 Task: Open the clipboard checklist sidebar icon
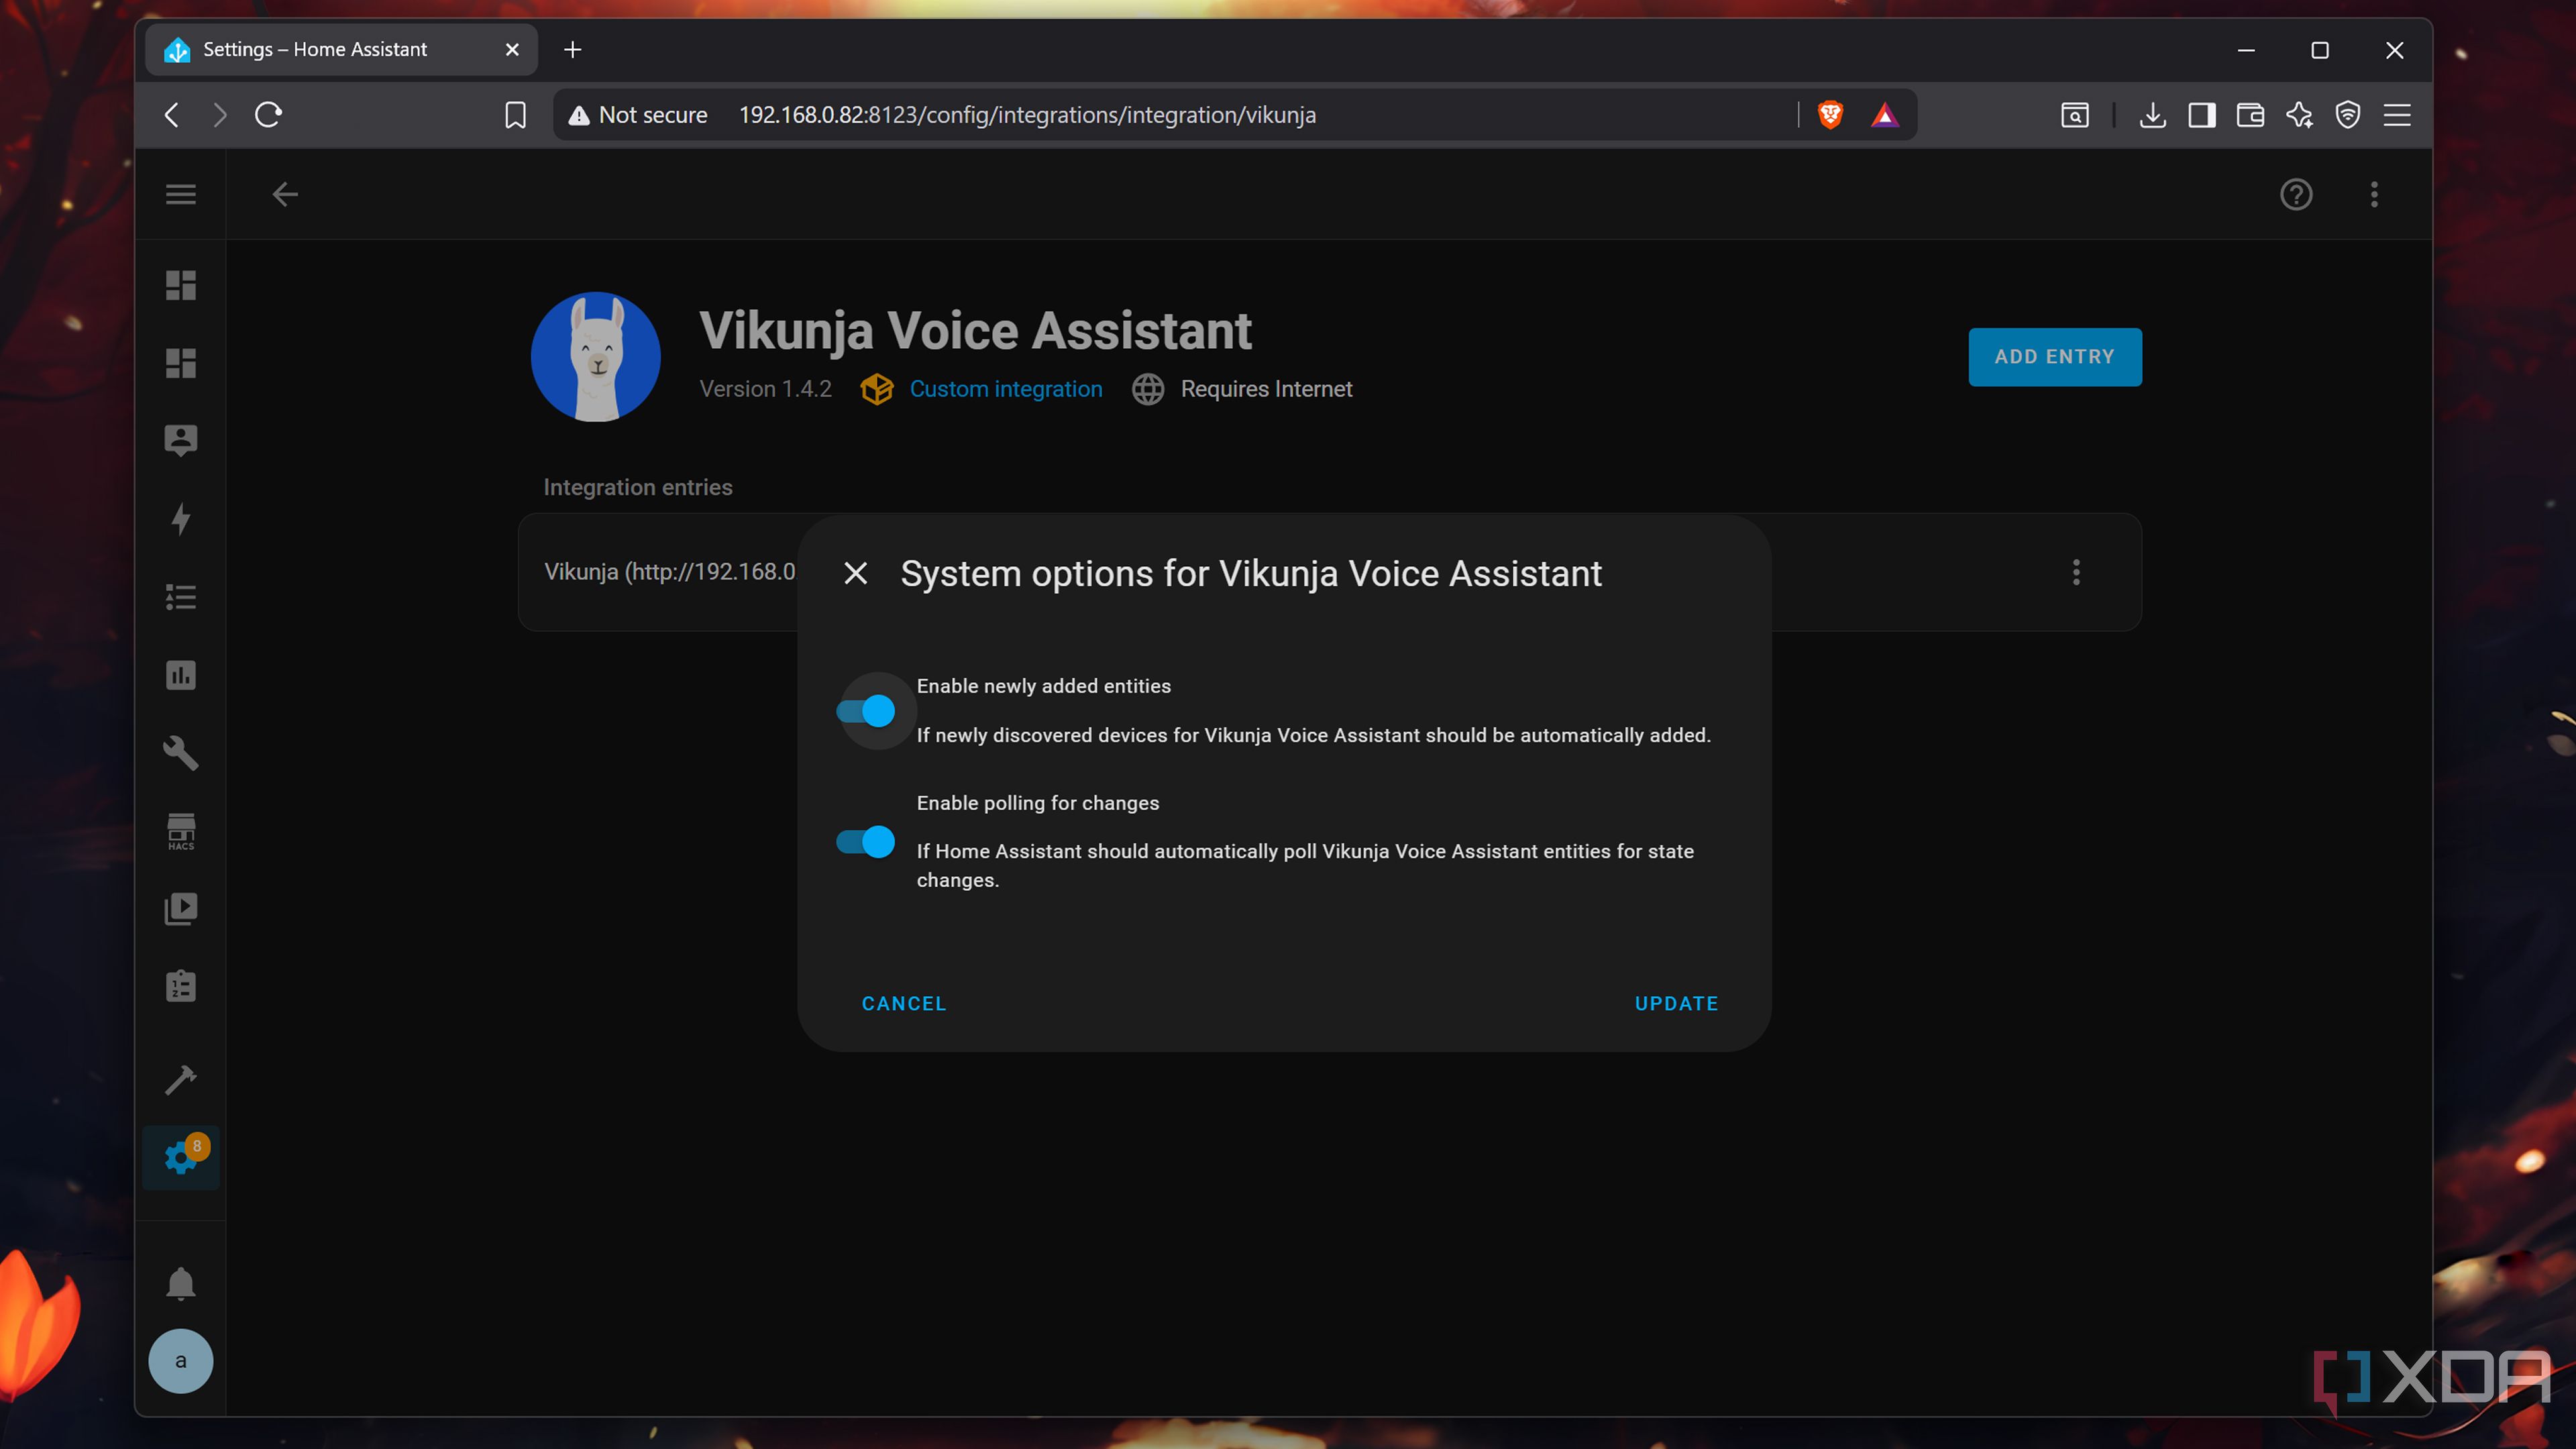[x=181, y=987]
